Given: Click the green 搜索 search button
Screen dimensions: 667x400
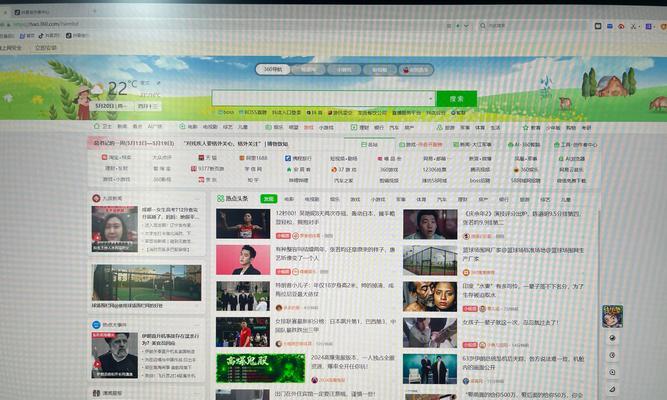Looking at the screenshot, I should coord(456,99).
